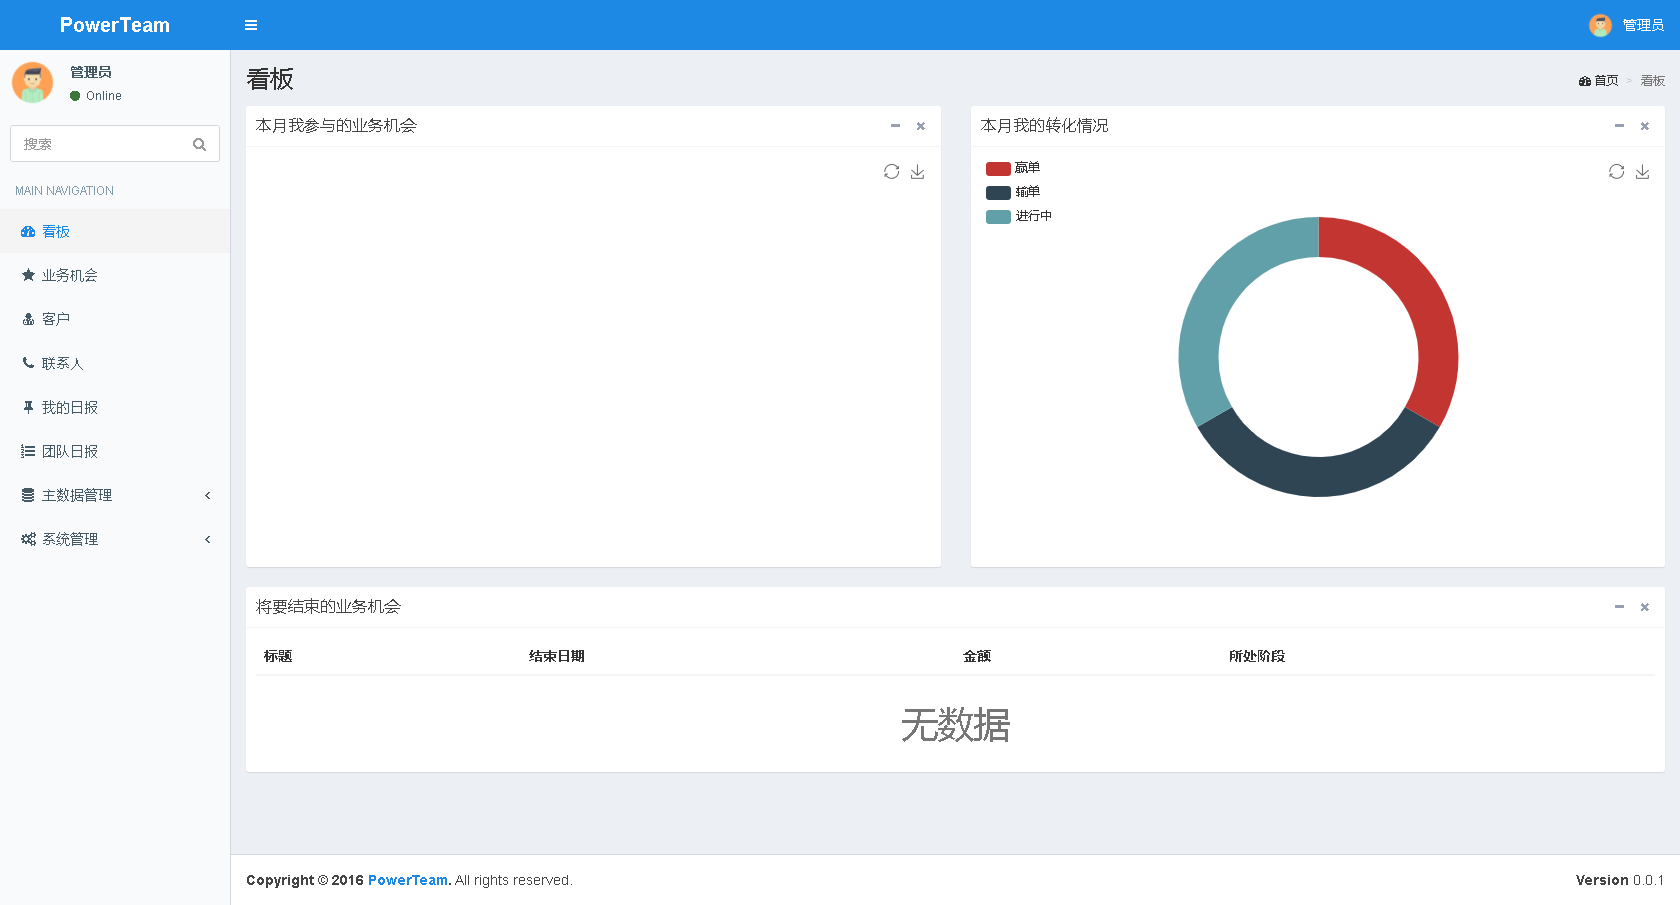Toggle the dark 输单 legend swatch
1680x905 pixels.
tap(998, 193)
